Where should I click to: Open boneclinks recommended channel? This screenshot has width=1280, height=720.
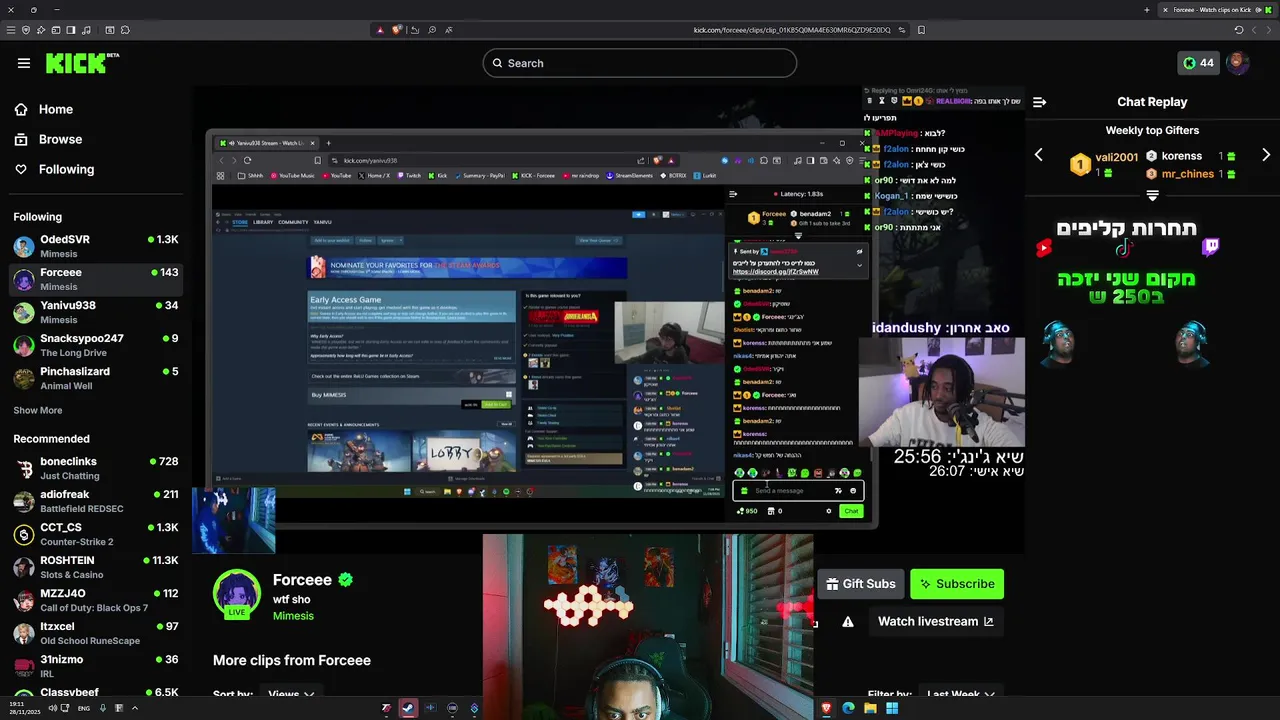coord(96,468)
